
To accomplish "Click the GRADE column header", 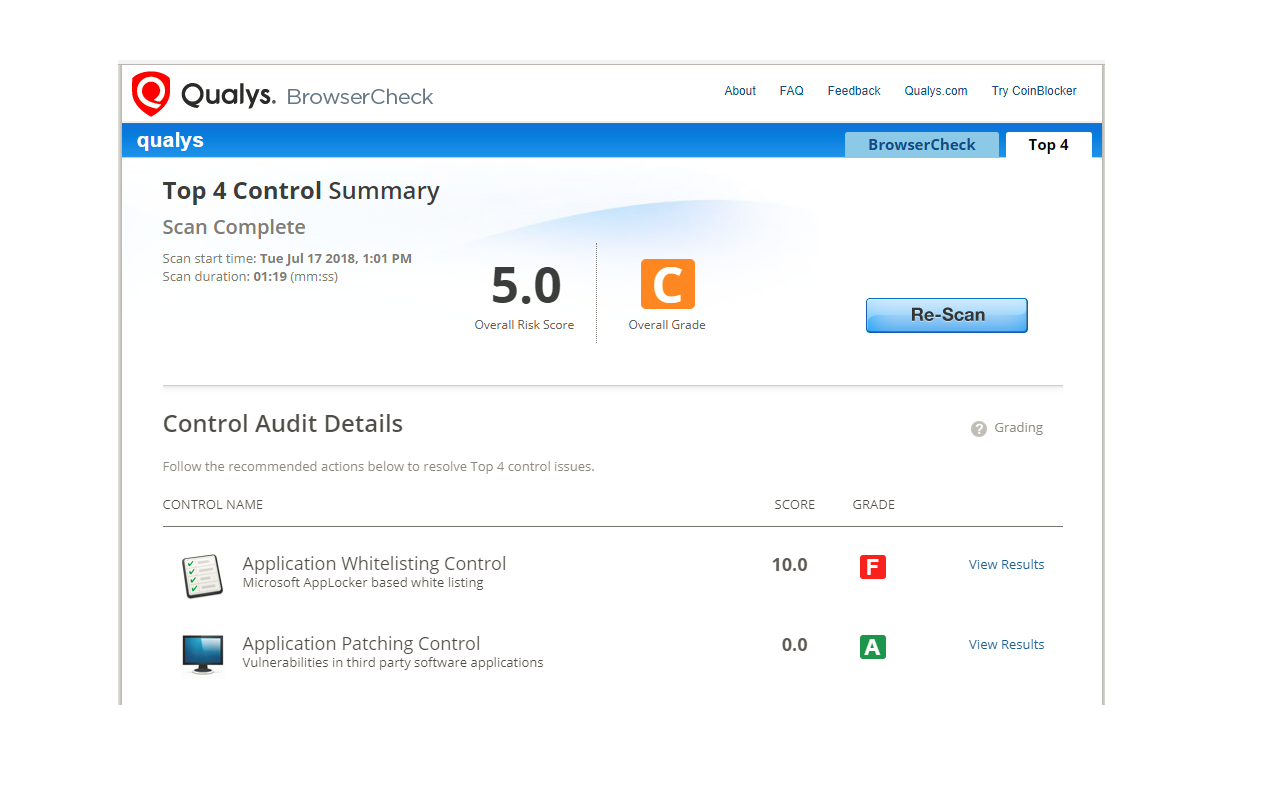I will point(874,505).
